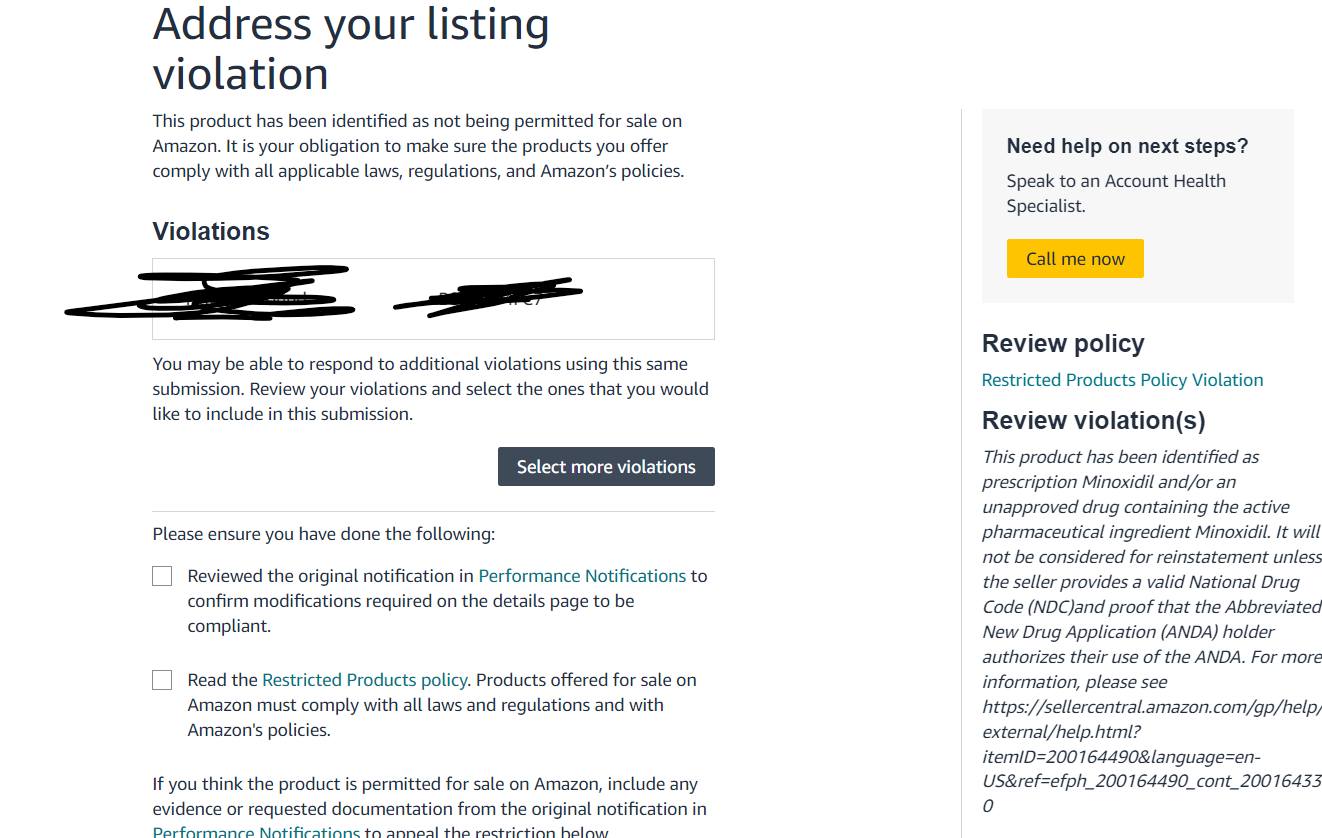1322x838 pixels.
Task: Click the yellow Call me now button
Action: 1075,258
